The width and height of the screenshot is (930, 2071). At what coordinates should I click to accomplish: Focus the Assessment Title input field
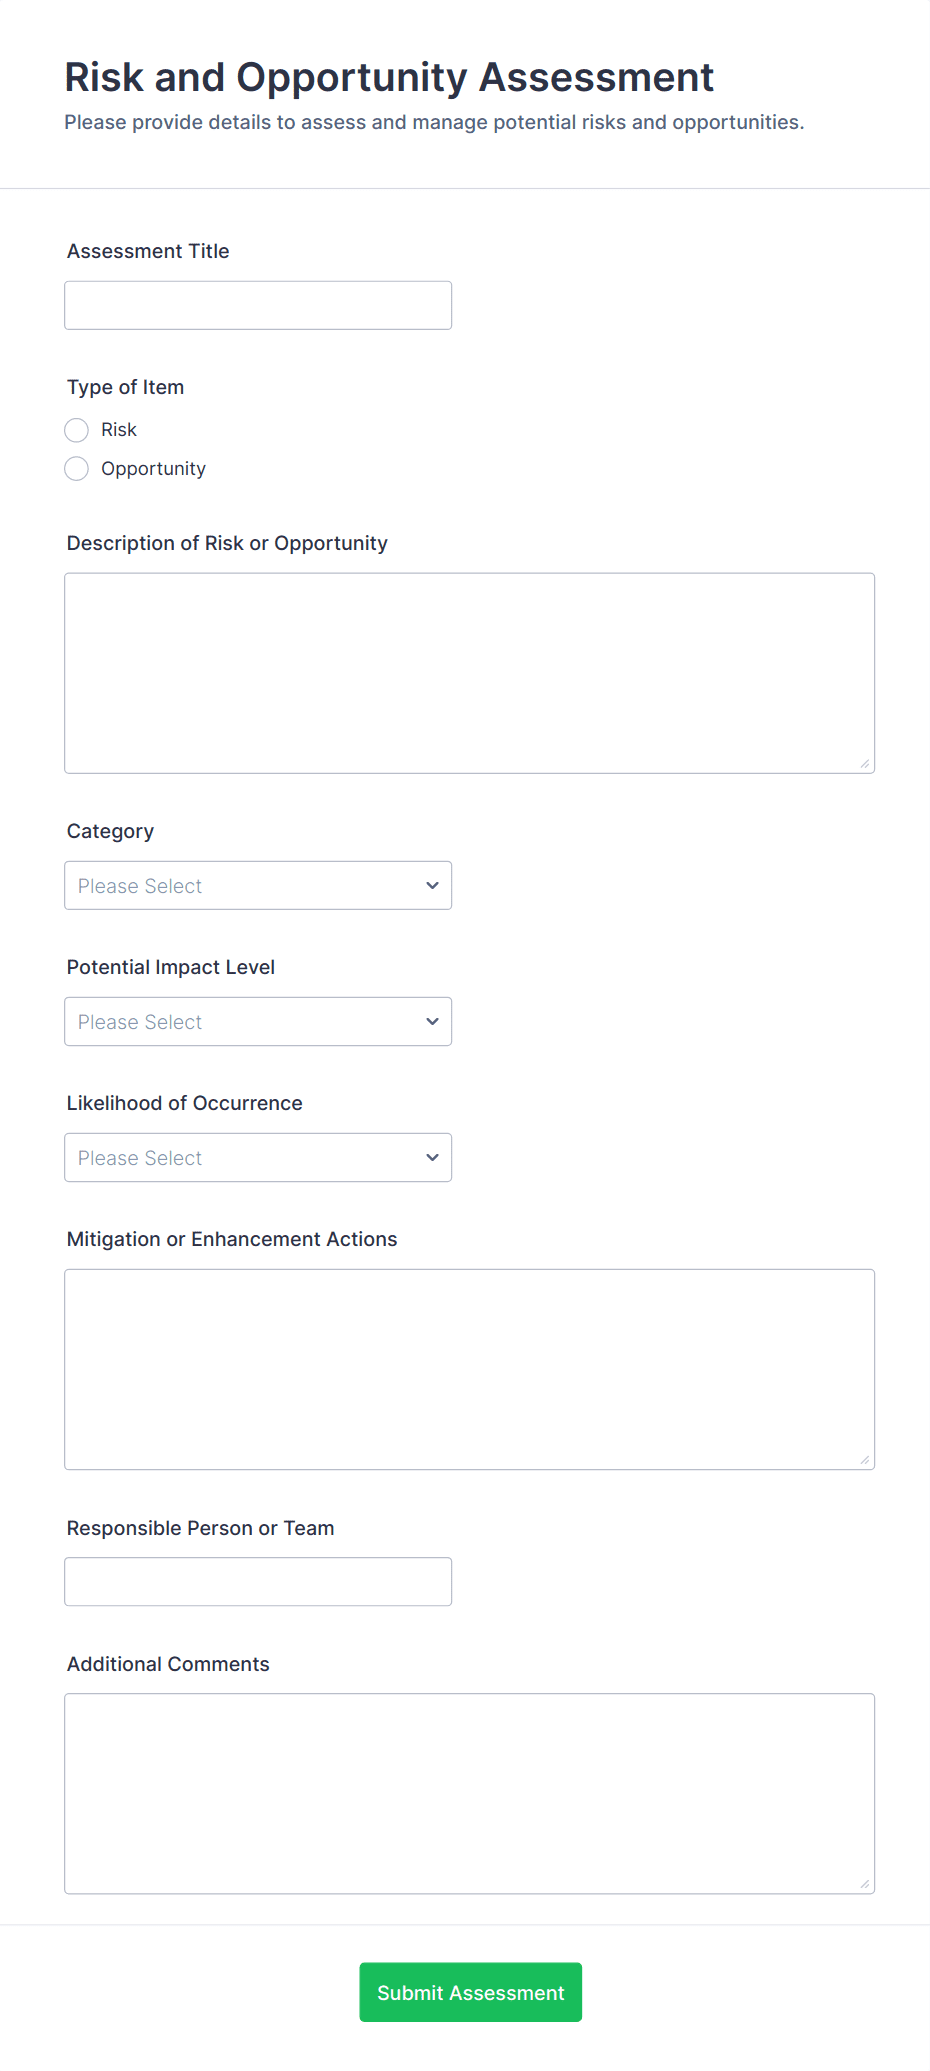[x=257, y=306]
